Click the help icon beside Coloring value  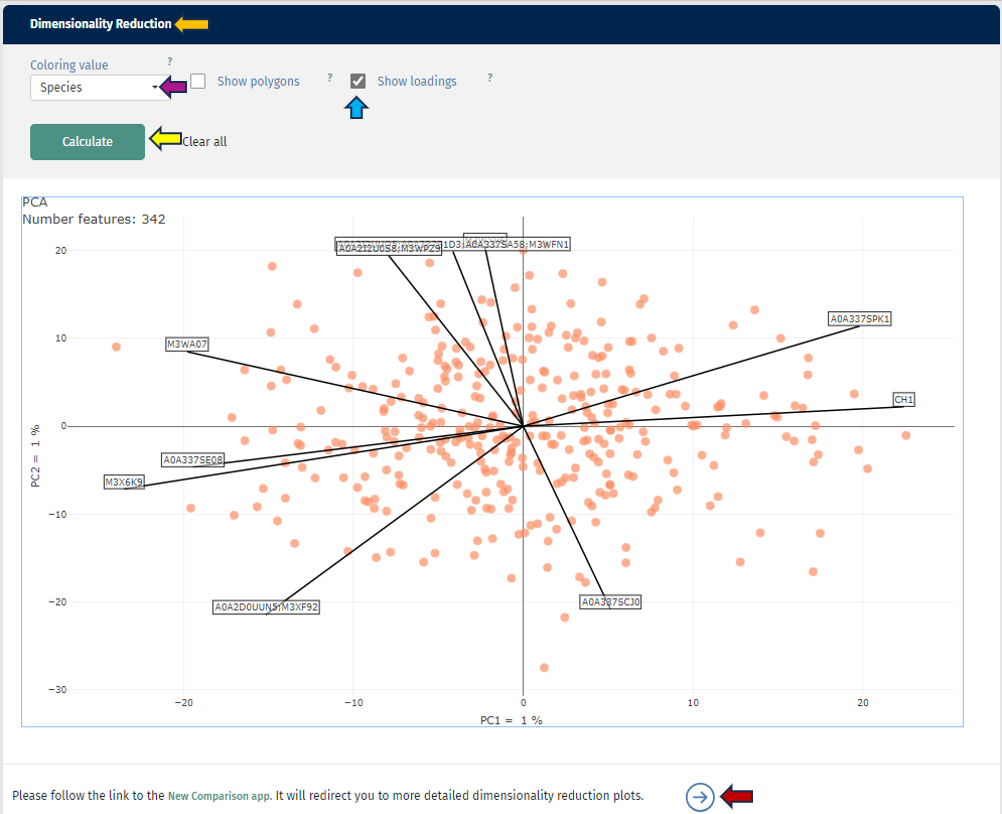click(167, 62)
